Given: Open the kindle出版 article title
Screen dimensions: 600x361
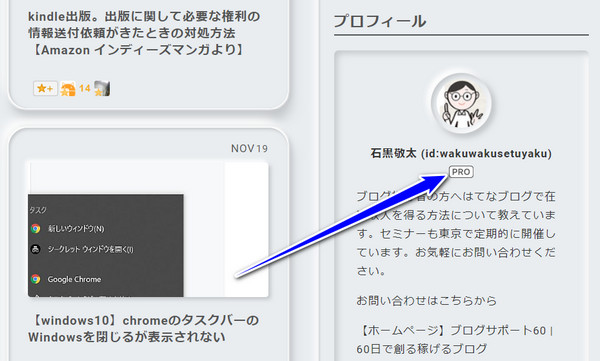Looking at the screenshot, I should pyautogui.click(x=144, y=33).
